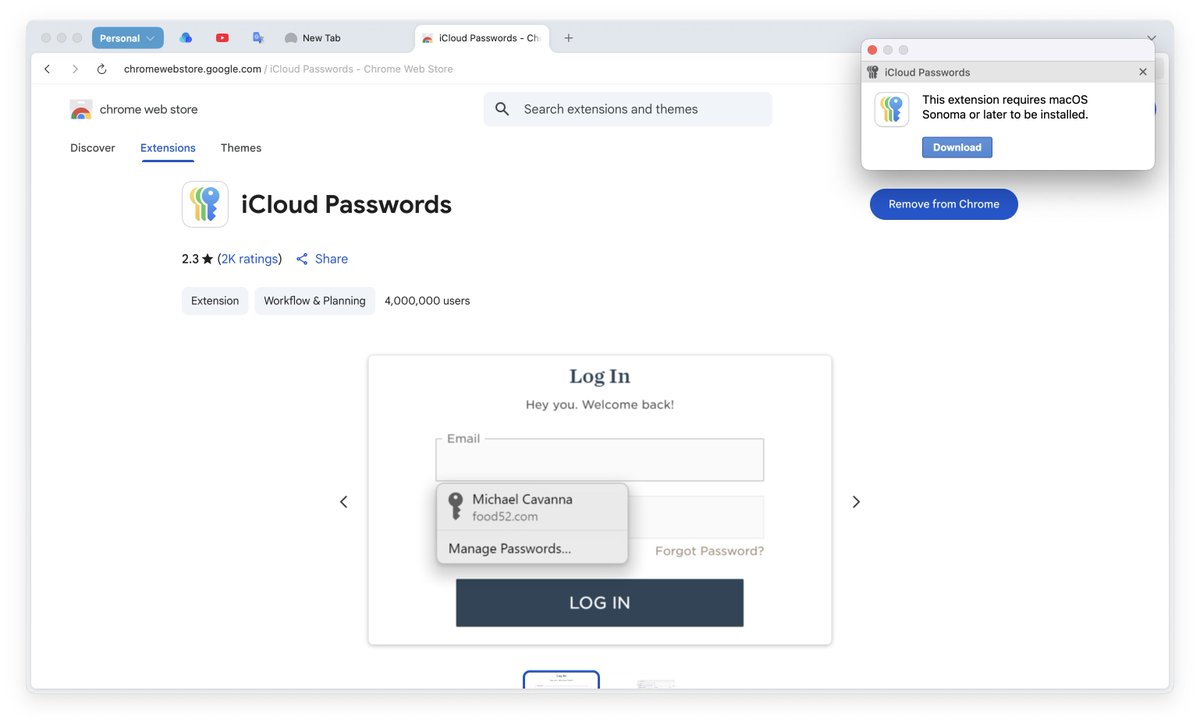Open the 2K ratings link

(x=250, y=259)
